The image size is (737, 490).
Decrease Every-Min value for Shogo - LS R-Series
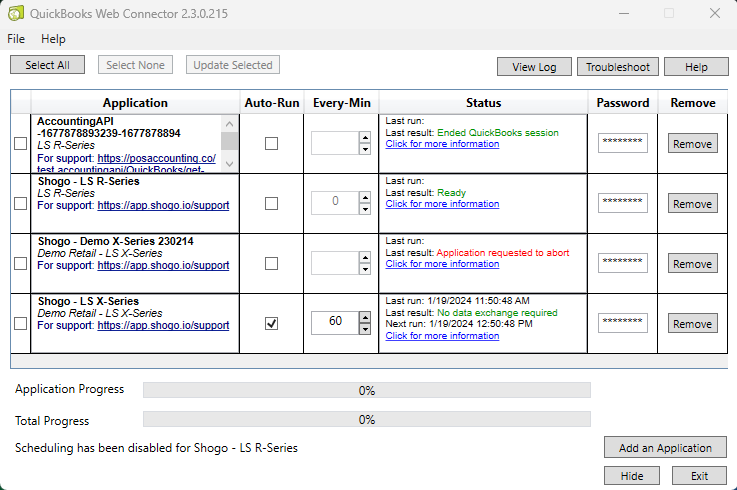point(365,209)
